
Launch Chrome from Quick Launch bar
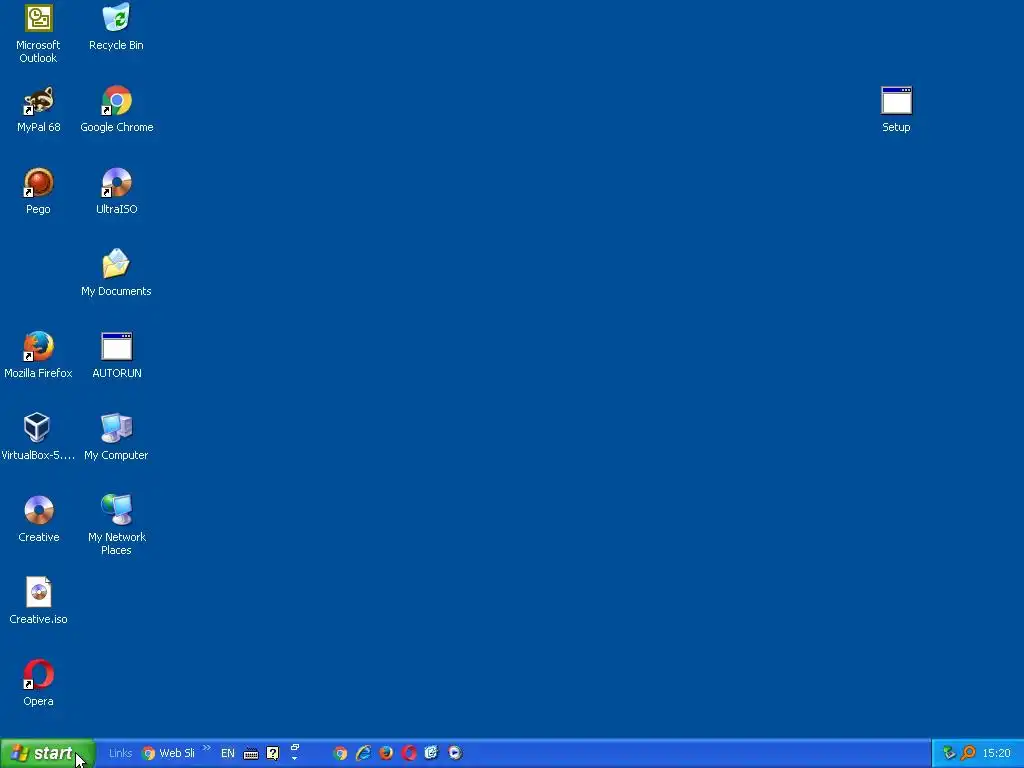pos(340,753)
